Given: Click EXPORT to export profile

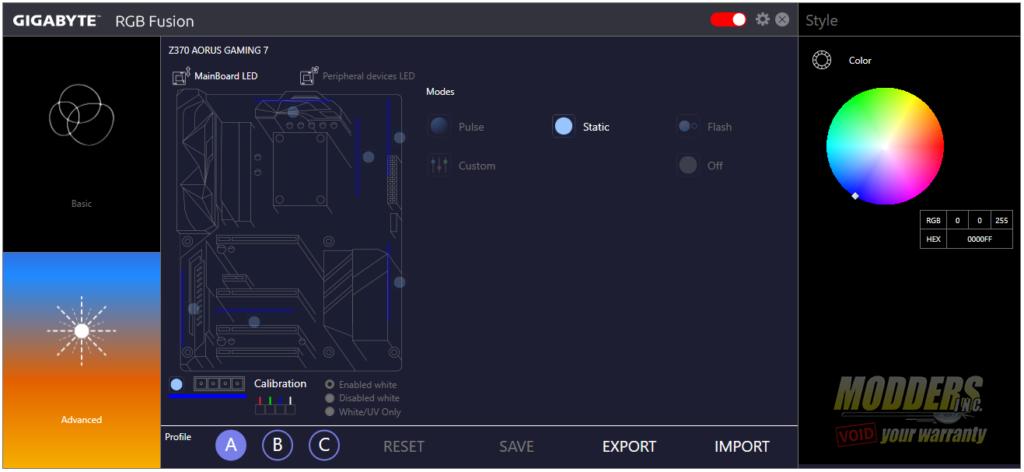Looking at the screenshot, I should click(629, 447).
